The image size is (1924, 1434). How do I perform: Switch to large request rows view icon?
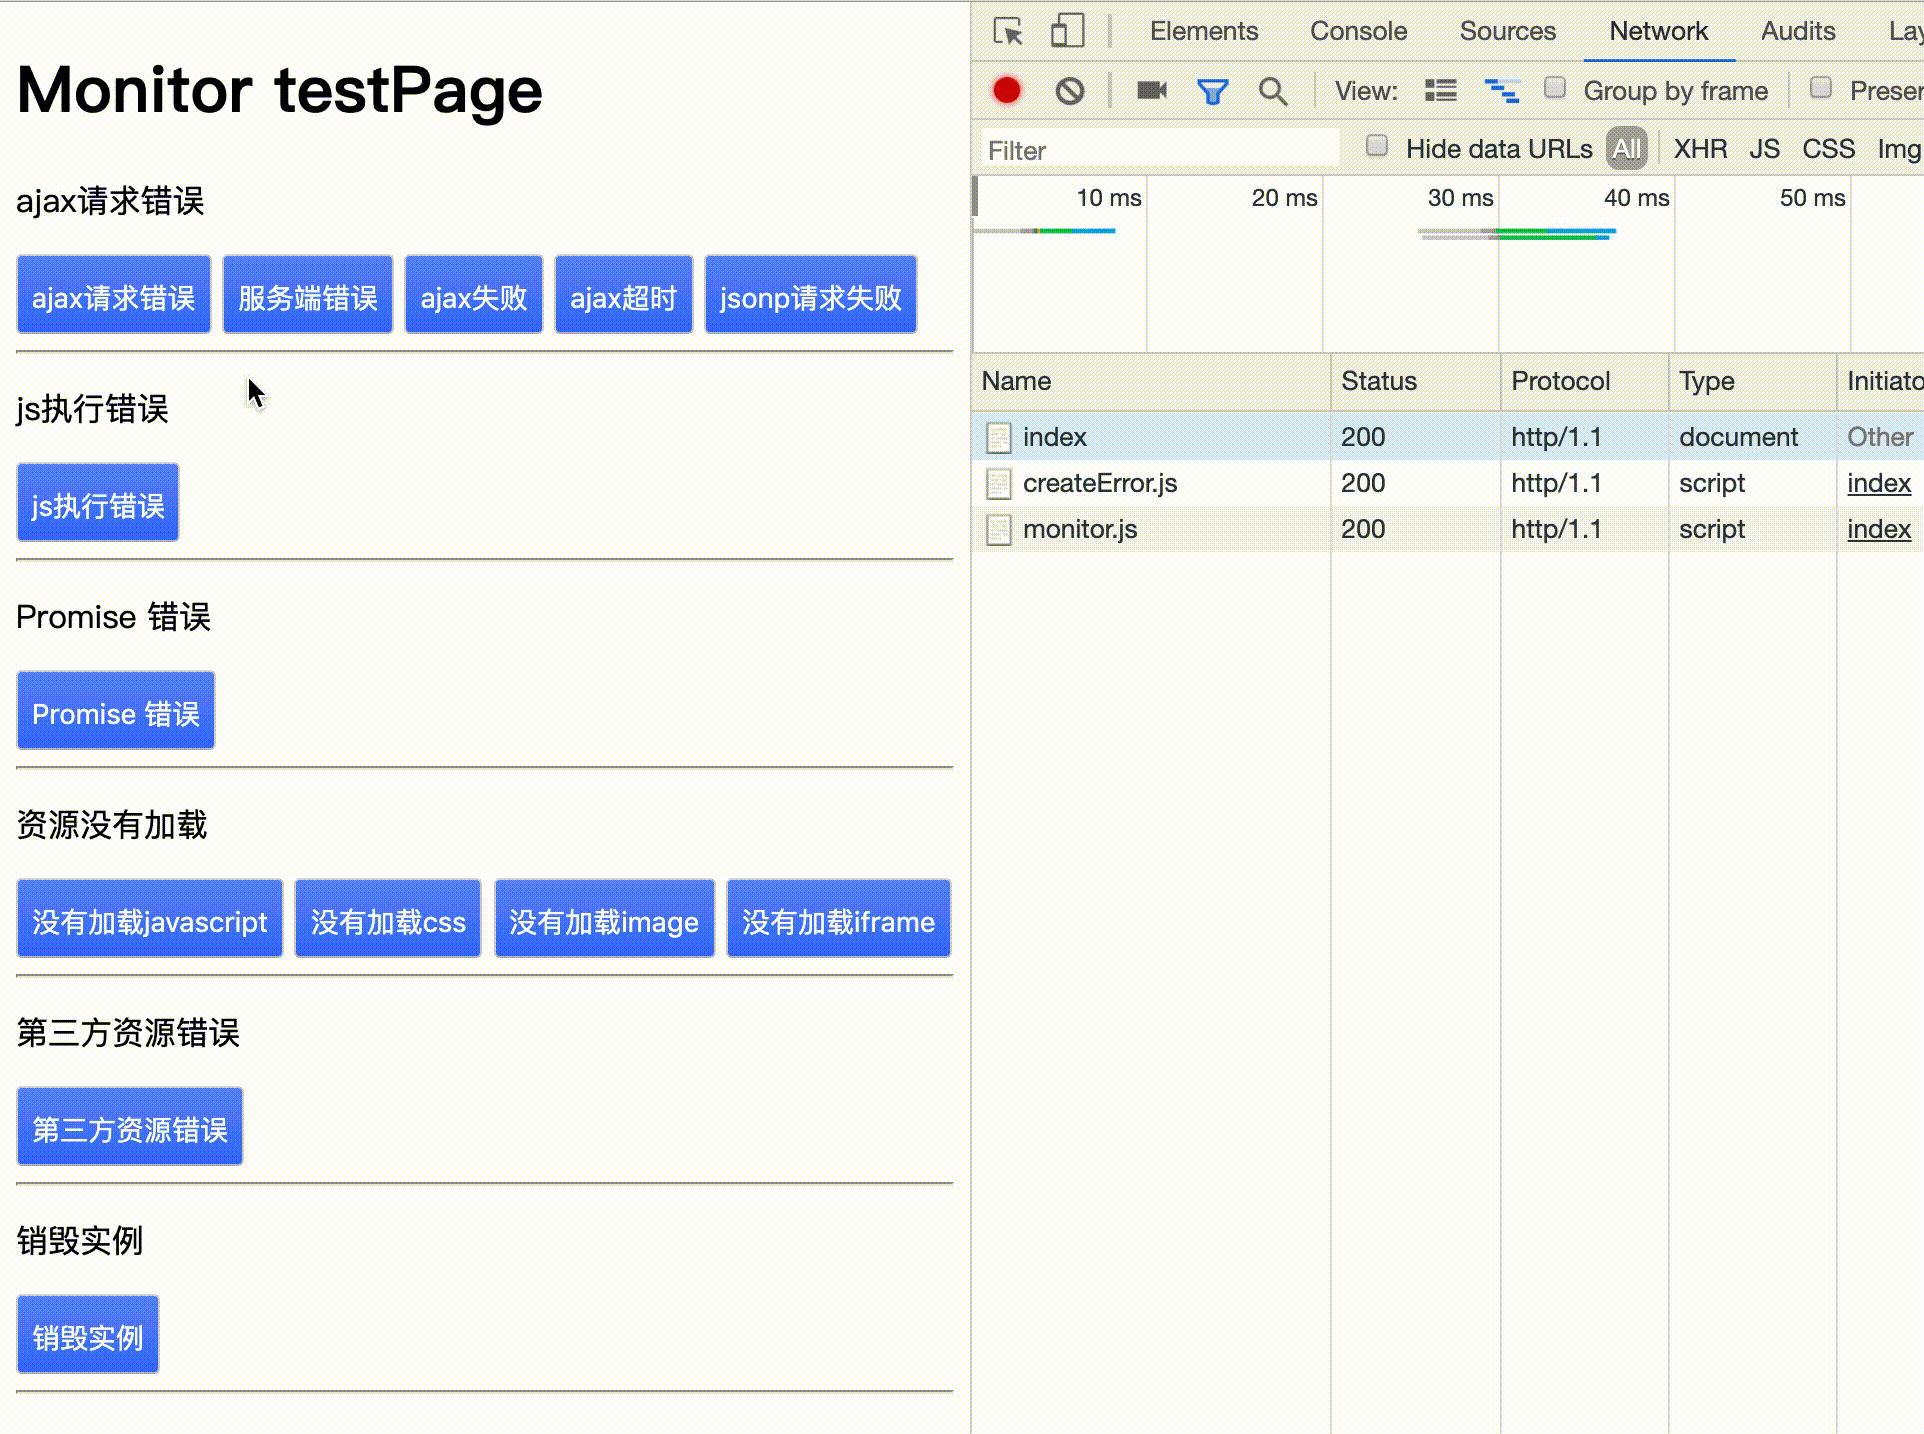(1440, 91)
